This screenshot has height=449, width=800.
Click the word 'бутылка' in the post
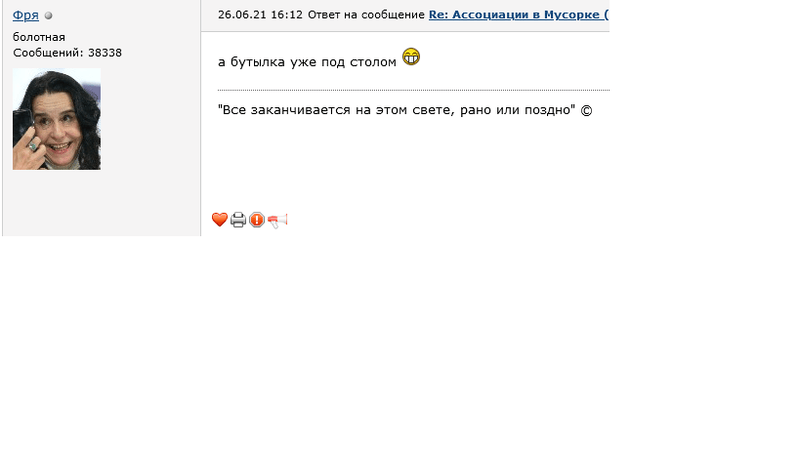258,62
